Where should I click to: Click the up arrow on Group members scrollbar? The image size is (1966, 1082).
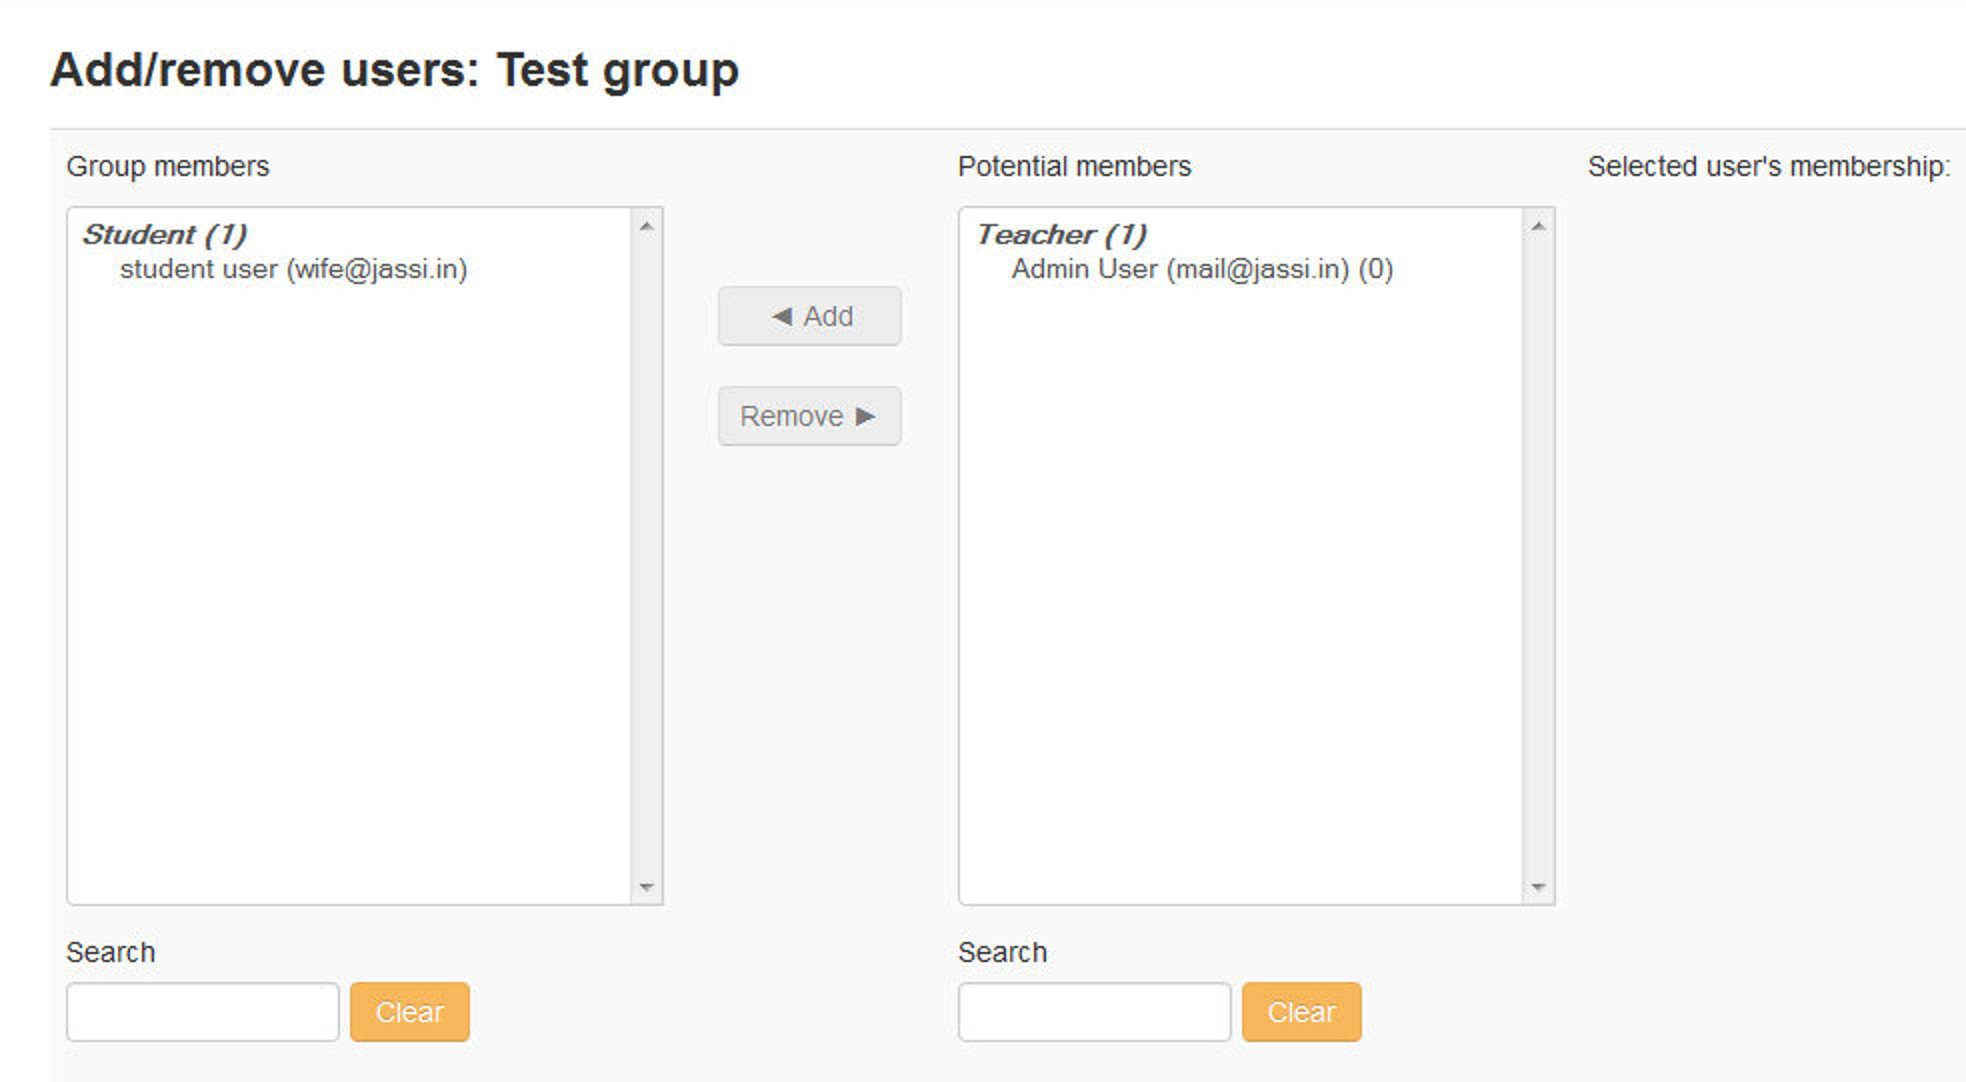pyautogui.click(x=645, y=226)
